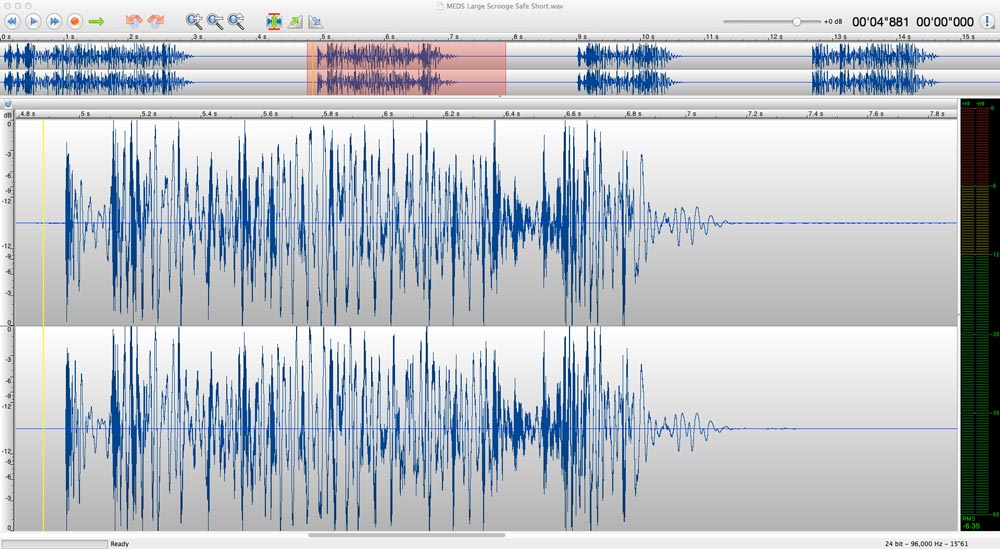Zoom out with the minus magnifier

(x=215, y=21)
